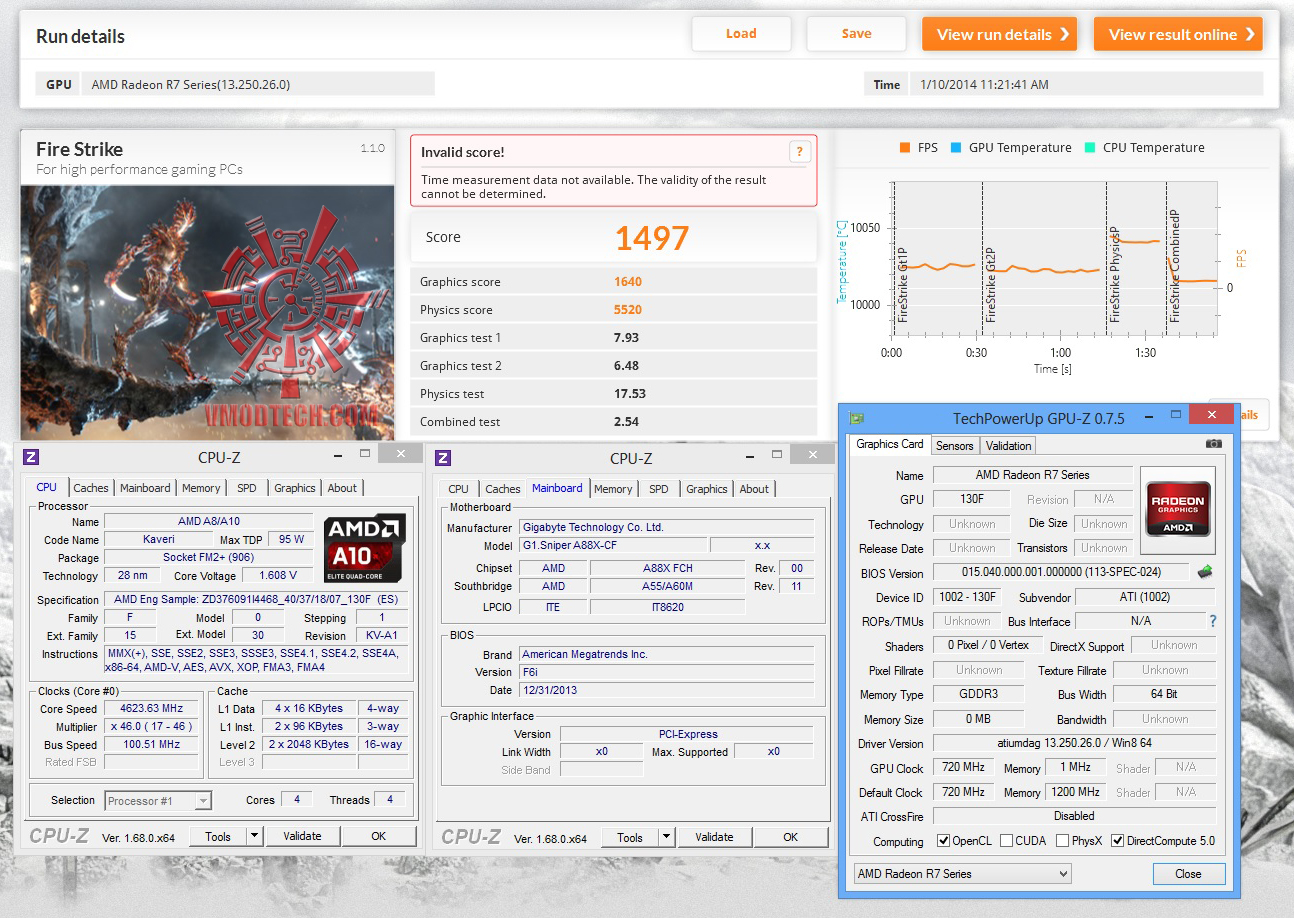Expand the Tools arrow in the CPU-tab CPU-Z window
This screenshot has width=1294, height=918.
[x=254, y=837]
